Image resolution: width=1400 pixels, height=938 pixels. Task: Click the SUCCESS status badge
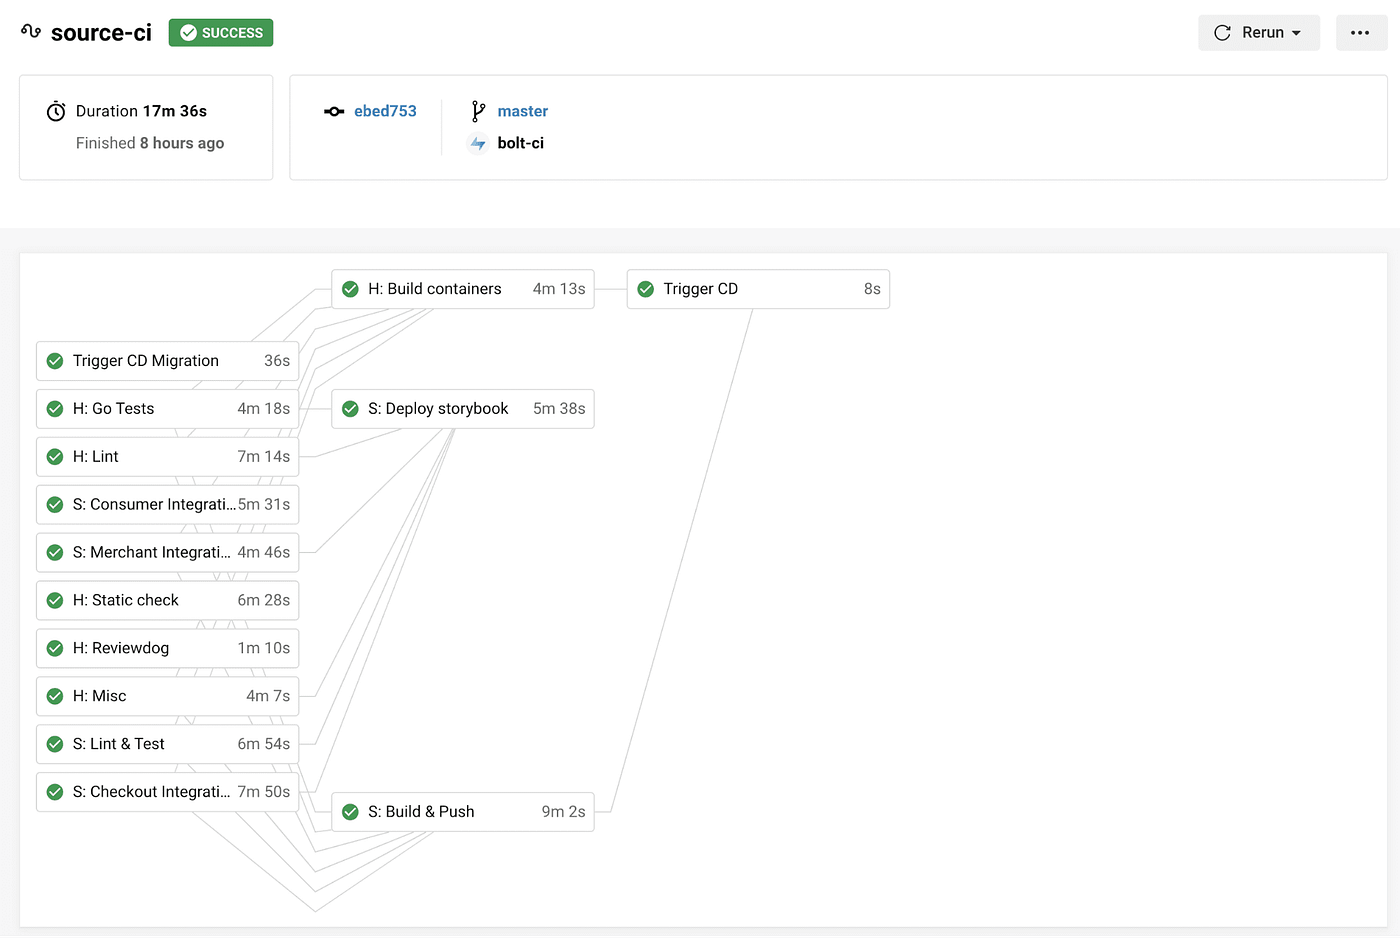[x=221, y=33]
